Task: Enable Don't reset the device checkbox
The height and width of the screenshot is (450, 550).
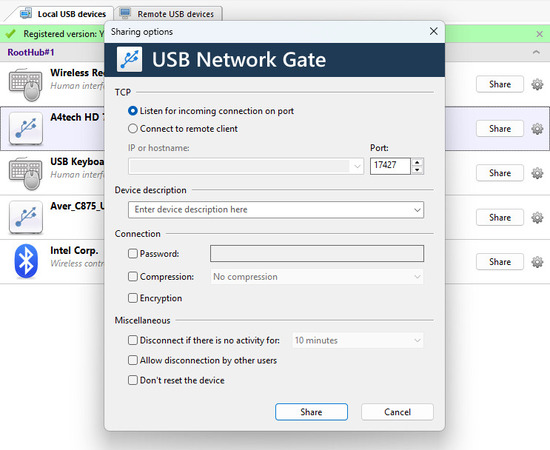Action: (133, 380)
